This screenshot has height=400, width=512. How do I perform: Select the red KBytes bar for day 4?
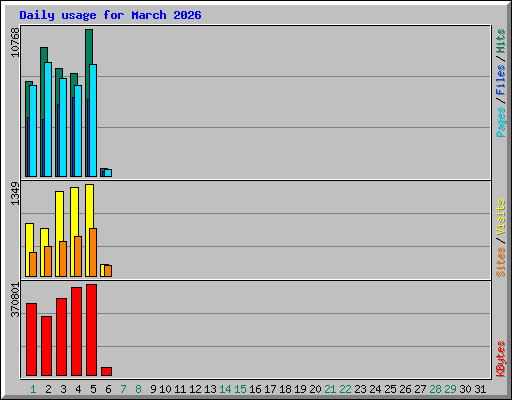click(76, 331)
